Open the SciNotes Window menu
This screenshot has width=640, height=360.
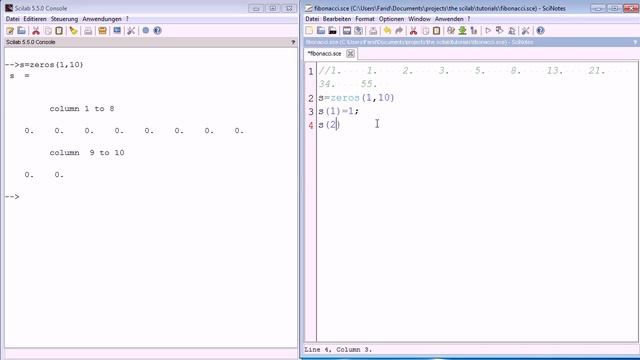pyautogui.click(x=420, y=19)
